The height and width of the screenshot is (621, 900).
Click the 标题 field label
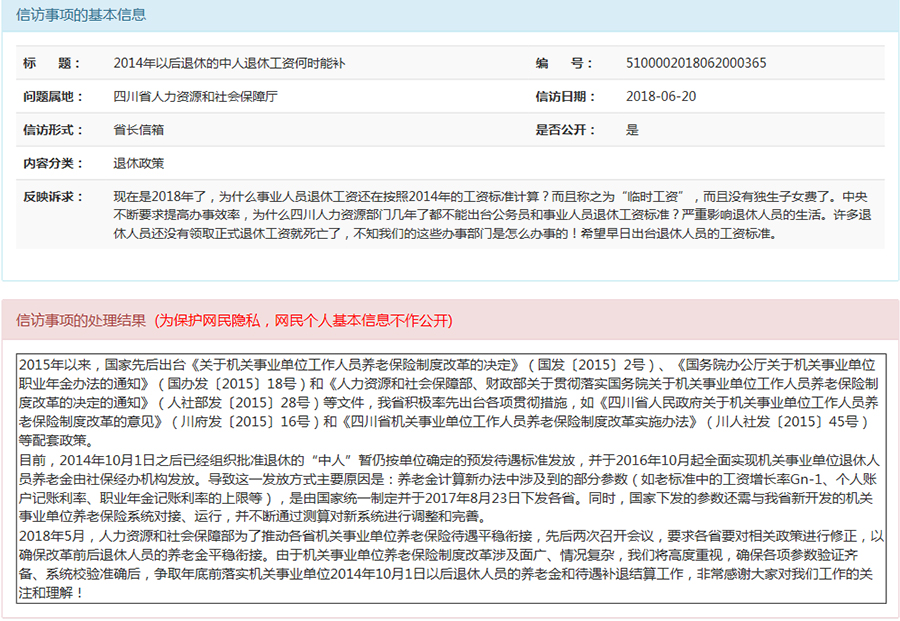coord(52,63)
